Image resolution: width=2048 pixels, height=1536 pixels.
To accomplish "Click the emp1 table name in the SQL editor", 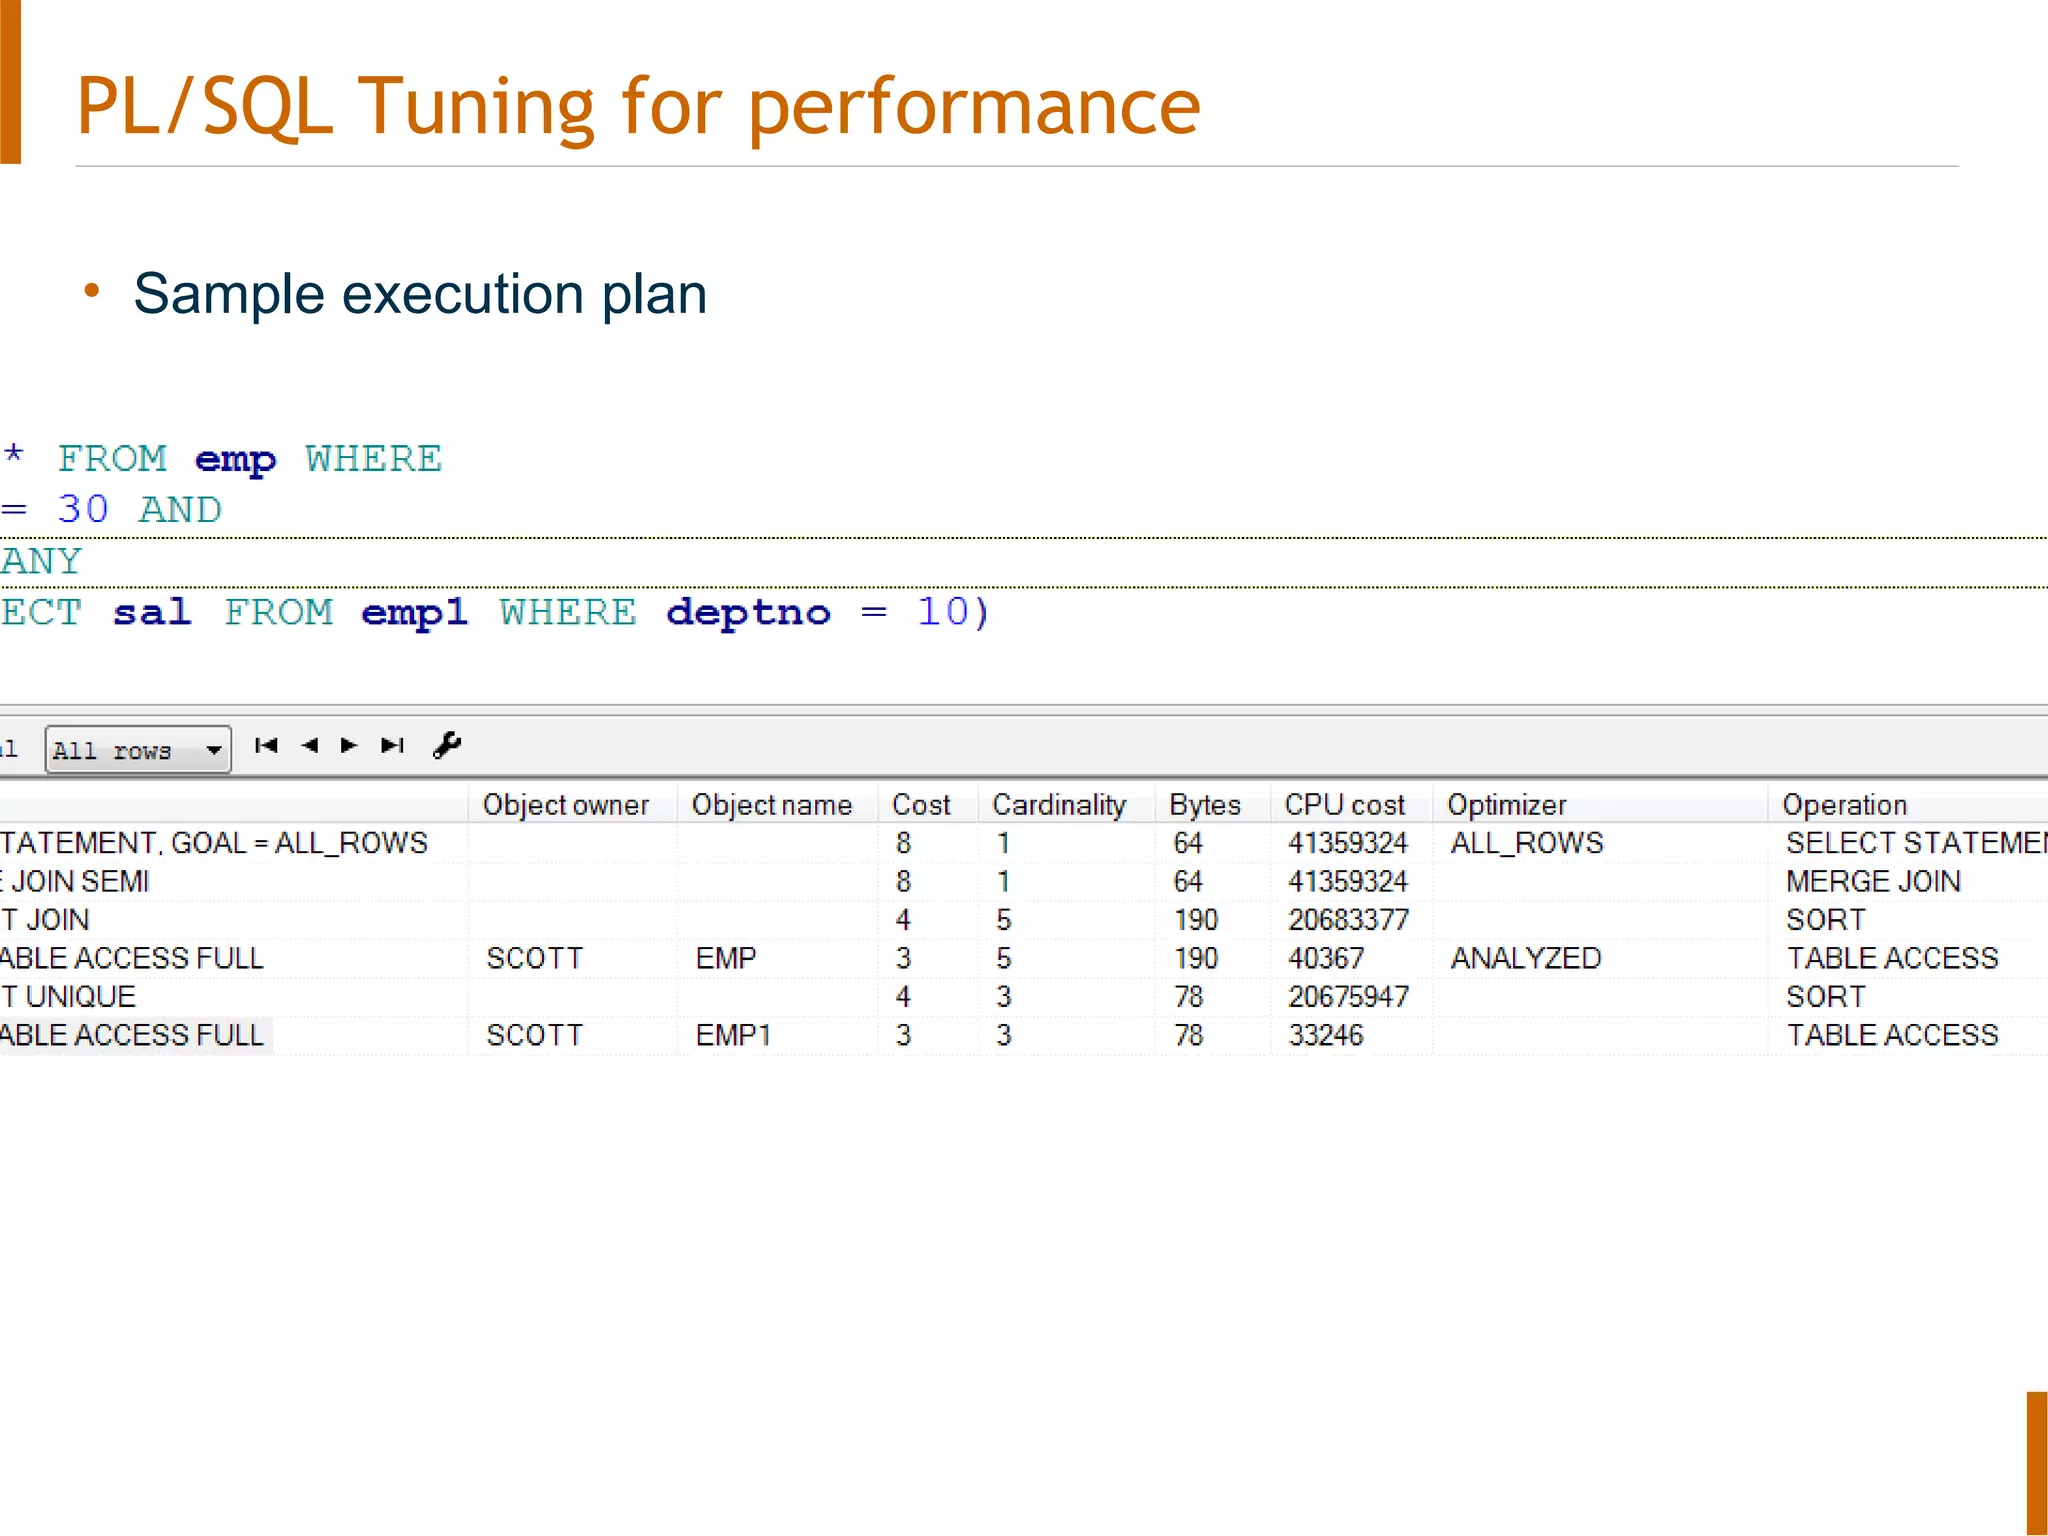I will [414, 612].
